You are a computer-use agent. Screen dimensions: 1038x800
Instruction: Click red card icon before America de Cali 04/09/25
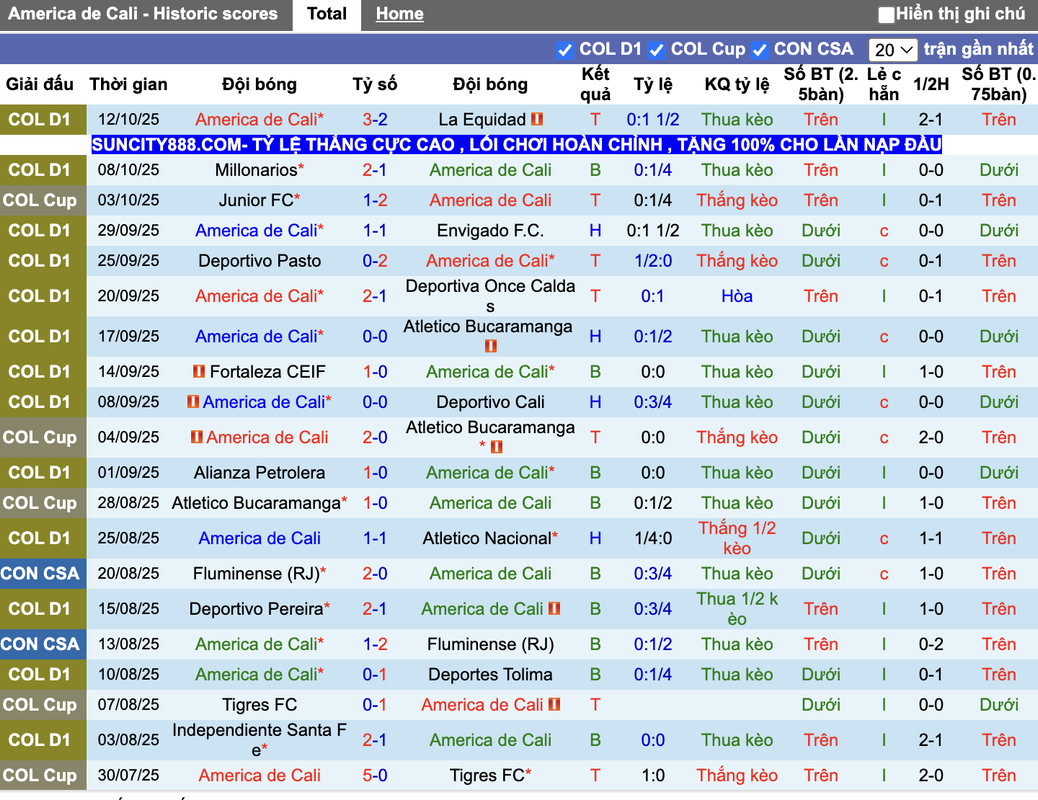(x=197, y=437)
